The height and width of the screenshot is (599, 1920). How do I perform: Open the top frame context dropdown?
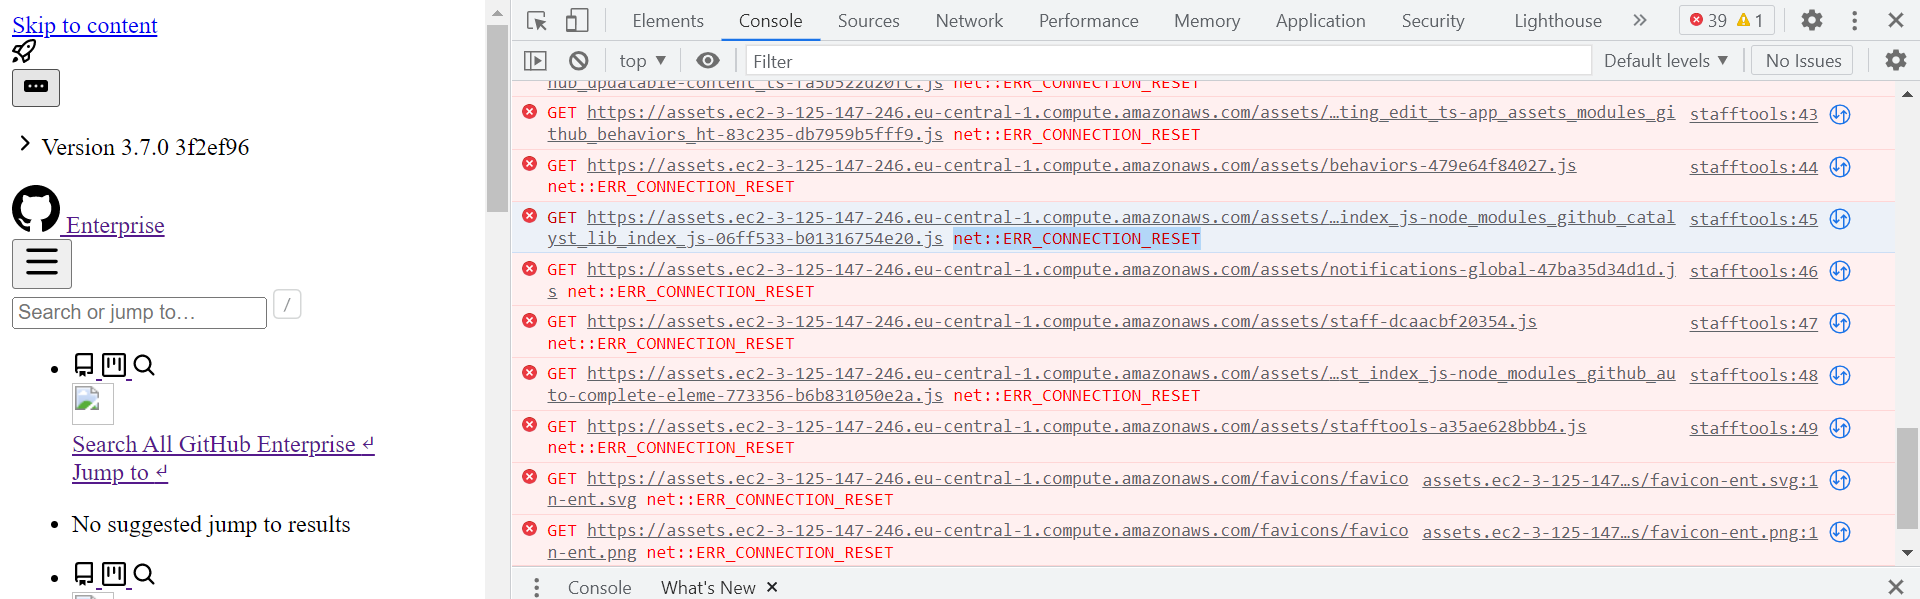click(x=641, y=60)
